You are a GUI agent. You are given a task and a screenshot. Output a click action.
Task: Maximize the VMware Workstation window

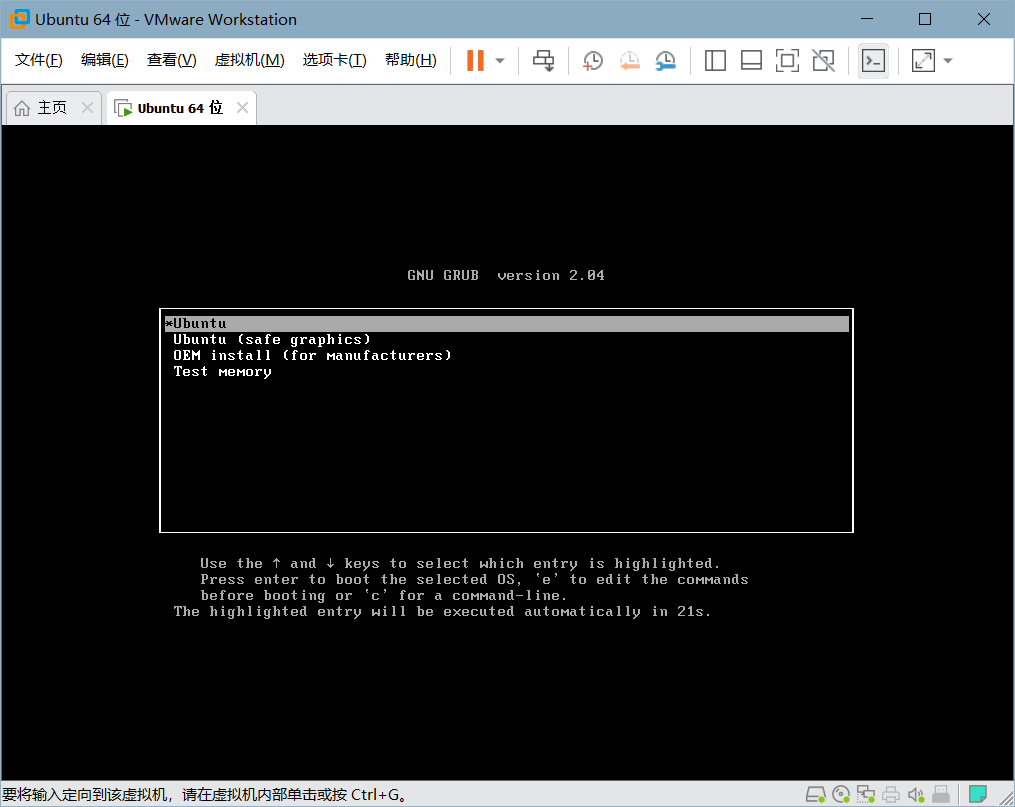click(925, 19)
